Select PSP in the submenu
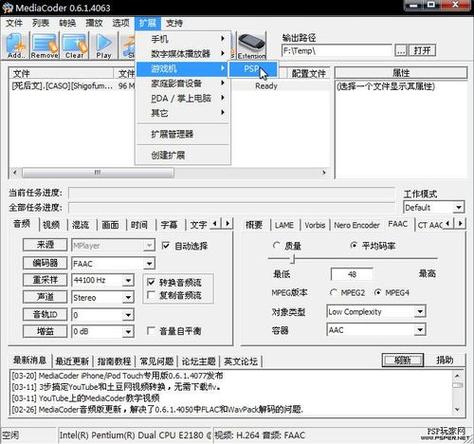Viewport: 474px width, 444px height. click(x=253, y=69)
